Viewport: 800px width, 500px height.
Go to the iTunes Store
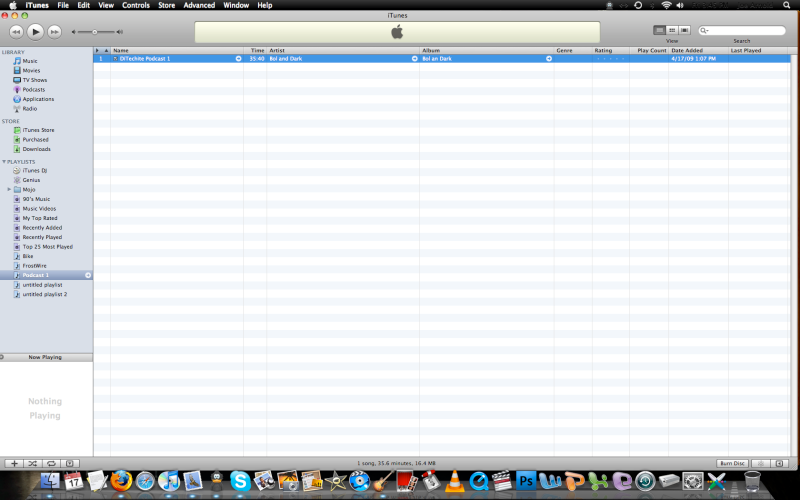38,130
